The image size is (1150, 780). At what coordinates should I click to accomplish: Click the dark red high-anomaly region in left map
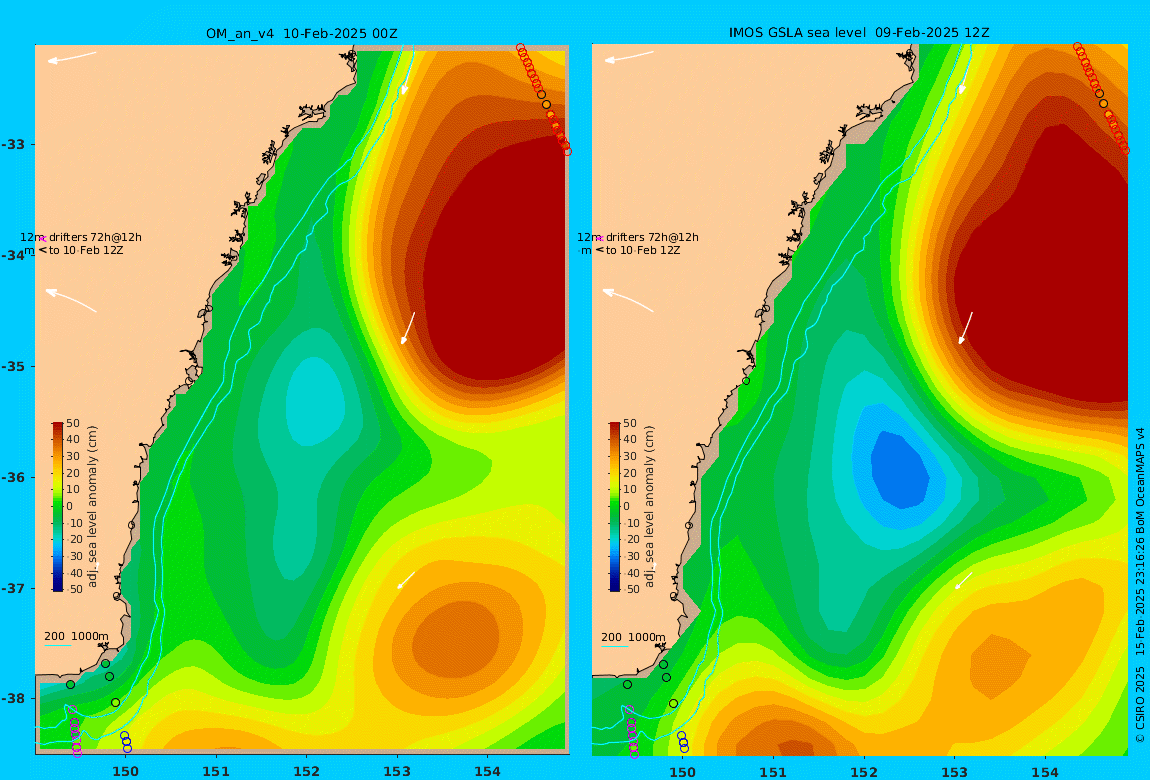click(x=495, y=260)
